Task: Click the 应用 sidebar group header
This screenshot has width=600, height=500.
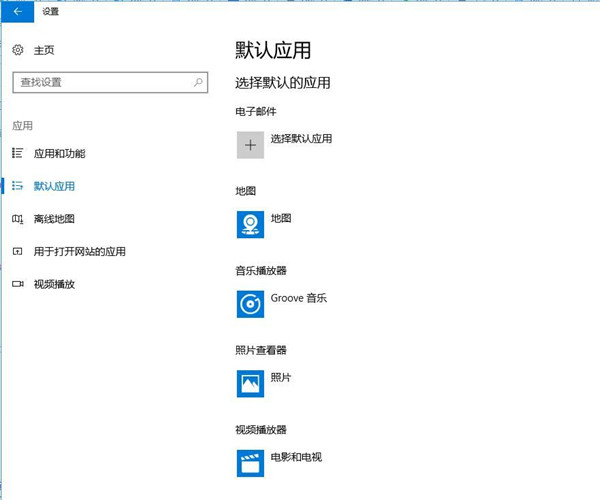Action: (x=22, y=125)
